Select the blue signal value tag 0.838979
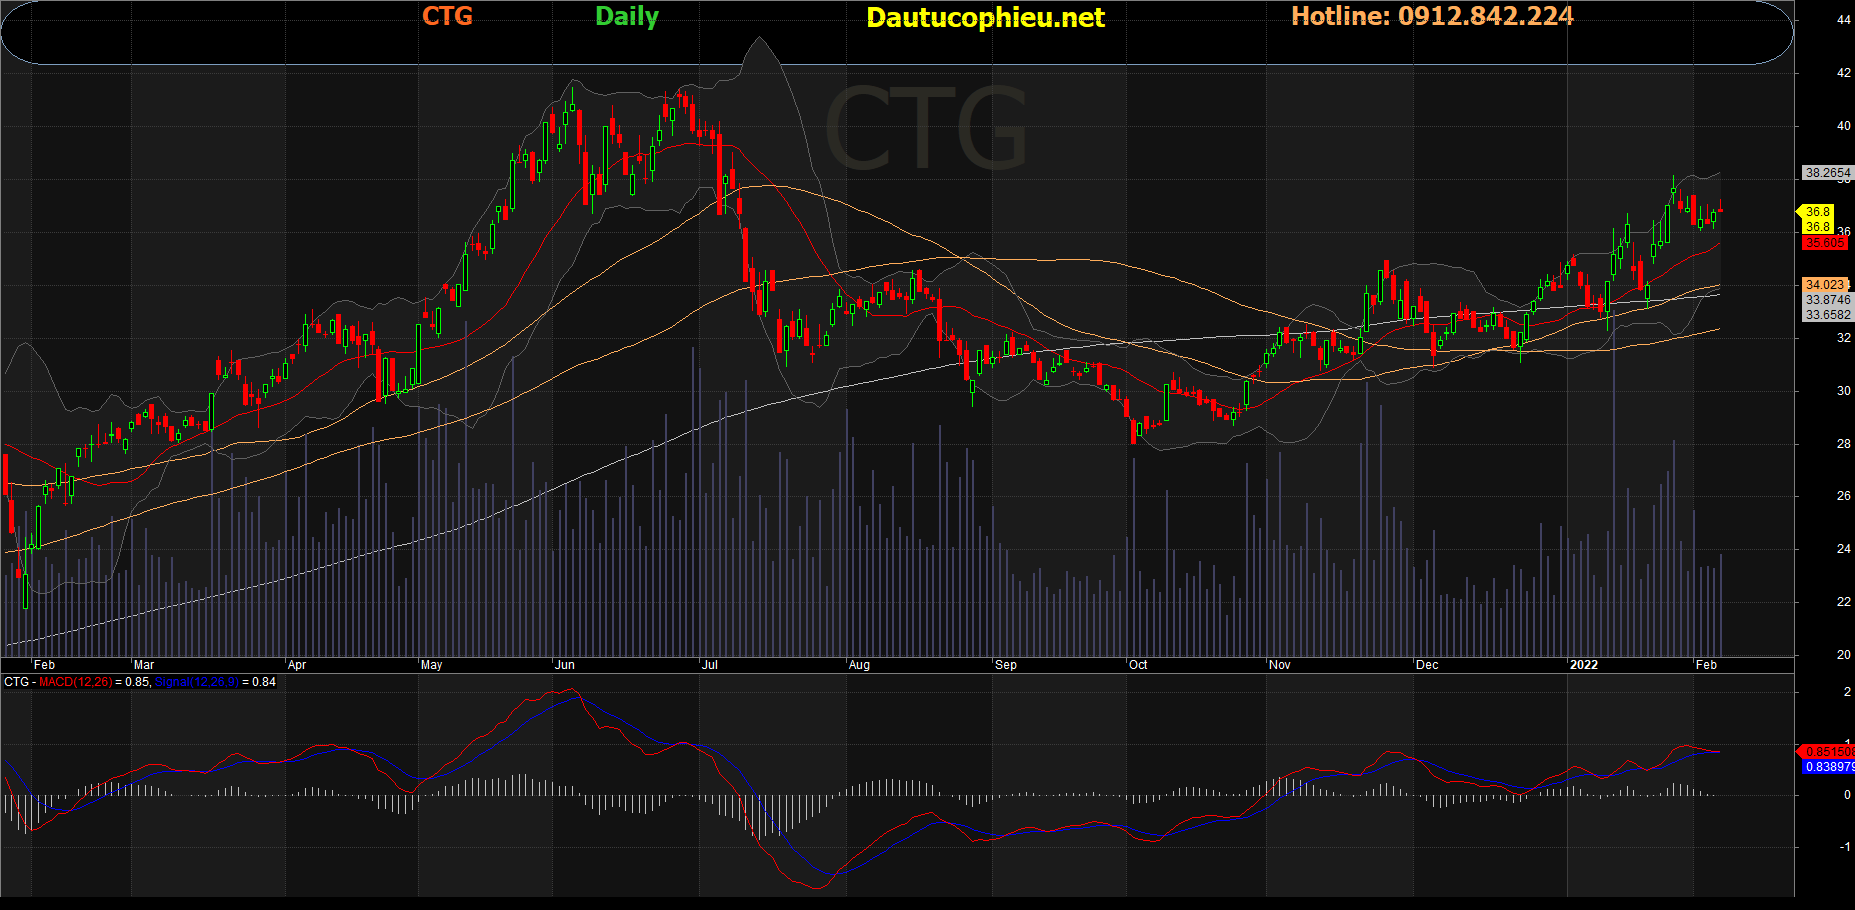 pos(1828,767)
